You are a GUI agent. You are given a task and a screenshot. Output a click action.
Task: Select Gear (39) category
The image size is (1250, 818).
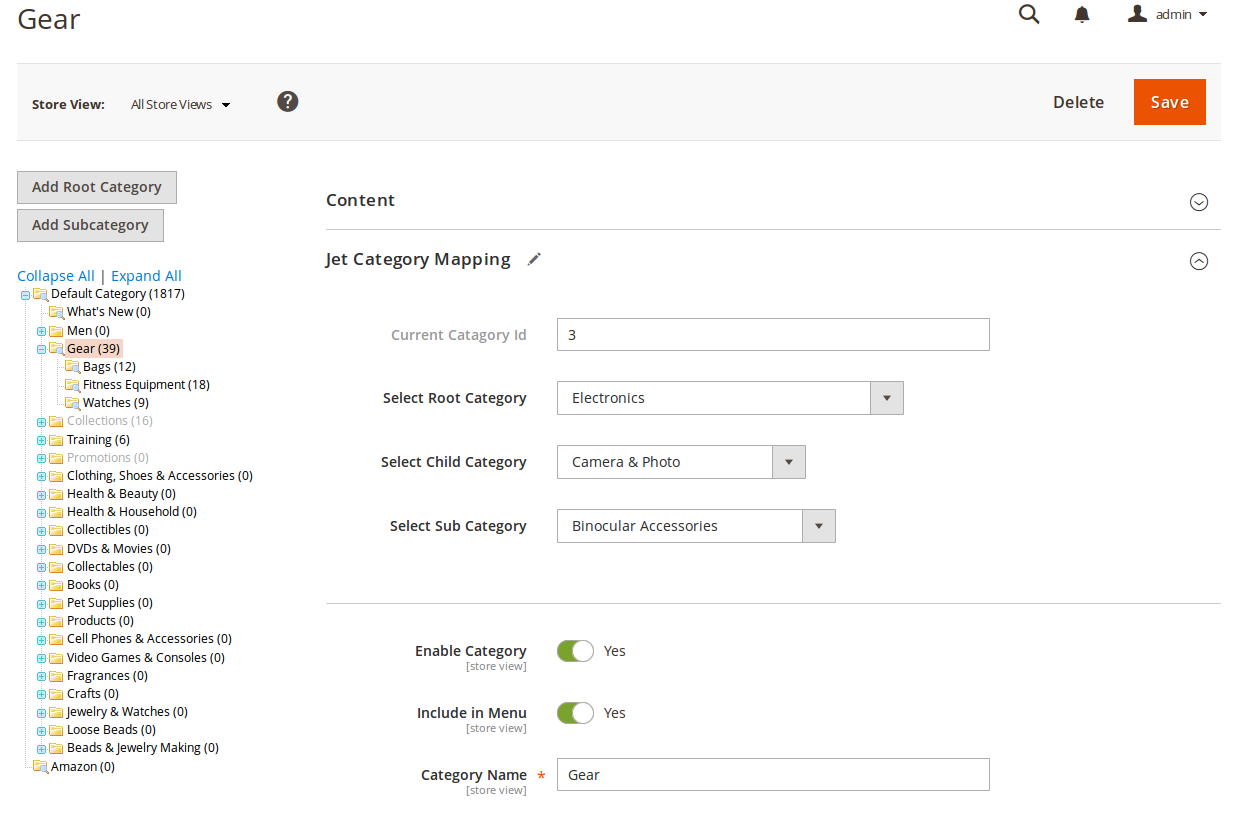click(94, 348)
